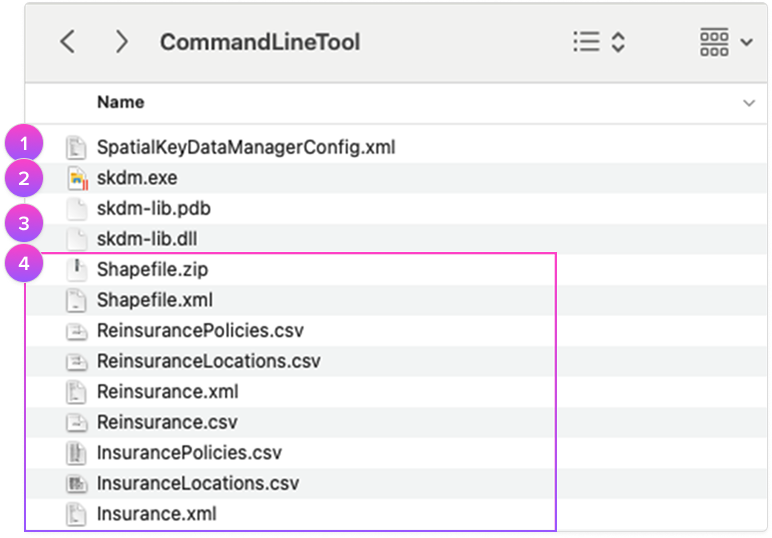Select the Reinsurance.xml file name
772x538 pixels.
[x=167, y=392]
